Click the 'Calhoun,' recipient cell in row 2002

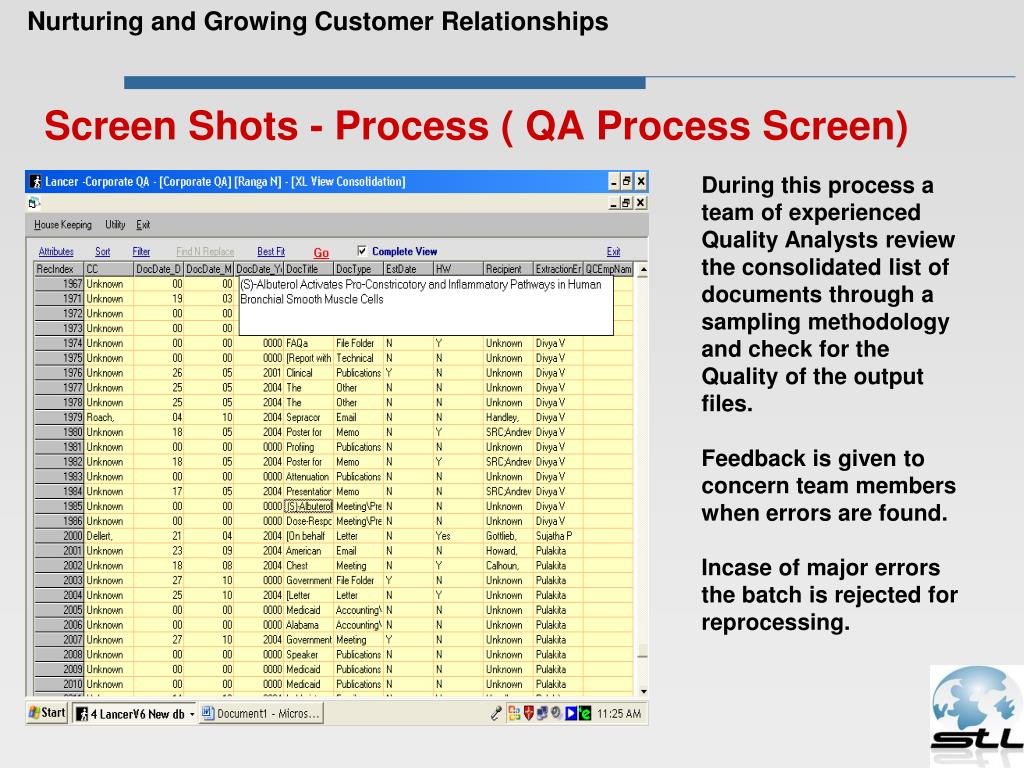click(508, 566)
